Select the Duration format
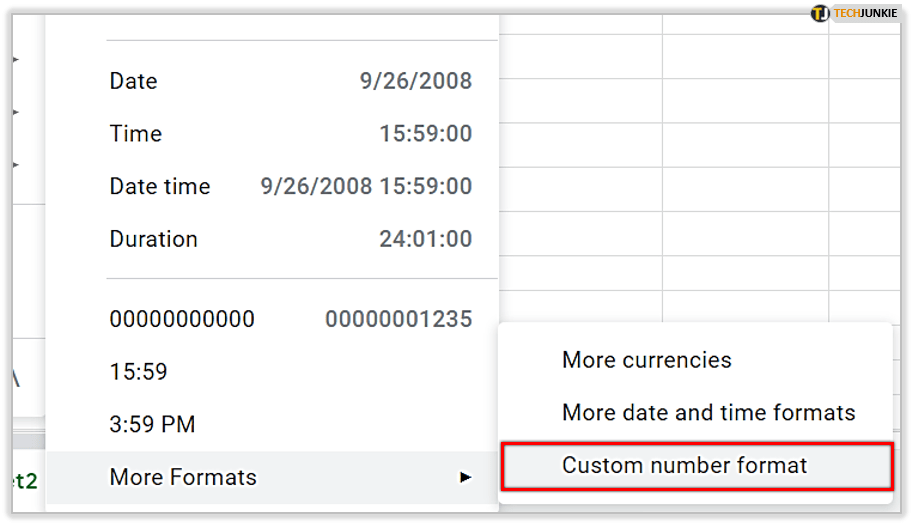Screen dimensions: 913x525 pyautogui.click(x=154, y=240)
